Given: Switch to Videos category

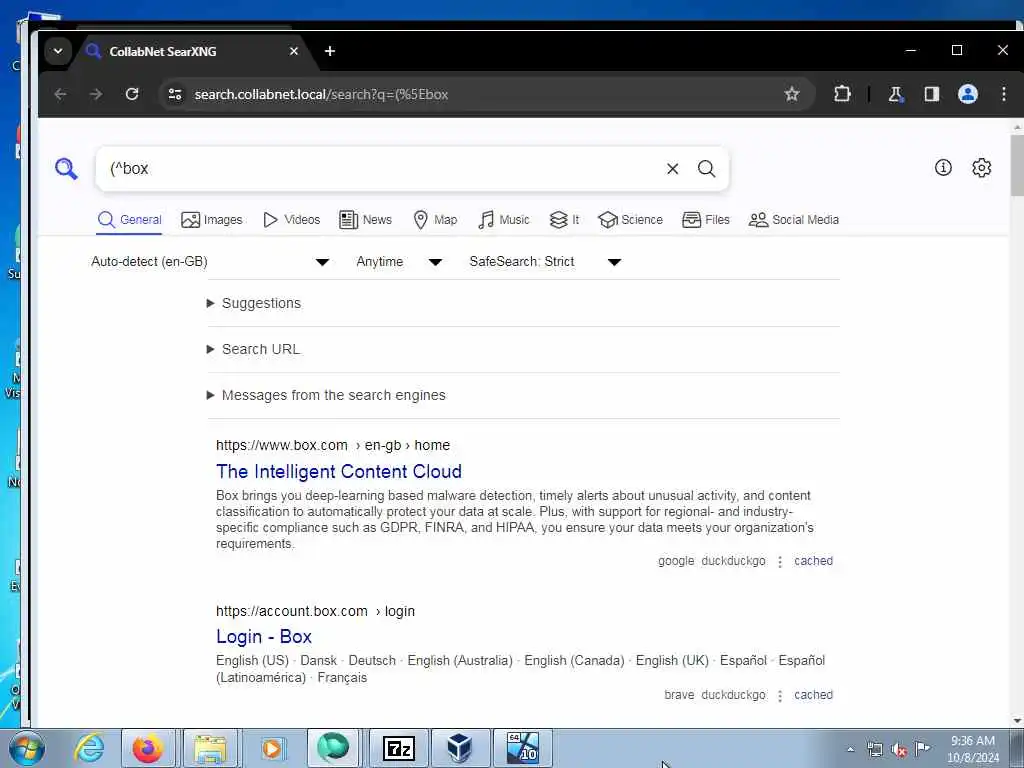Looking at the screenshot, I should pyautogui.click(x=291, y=220).
